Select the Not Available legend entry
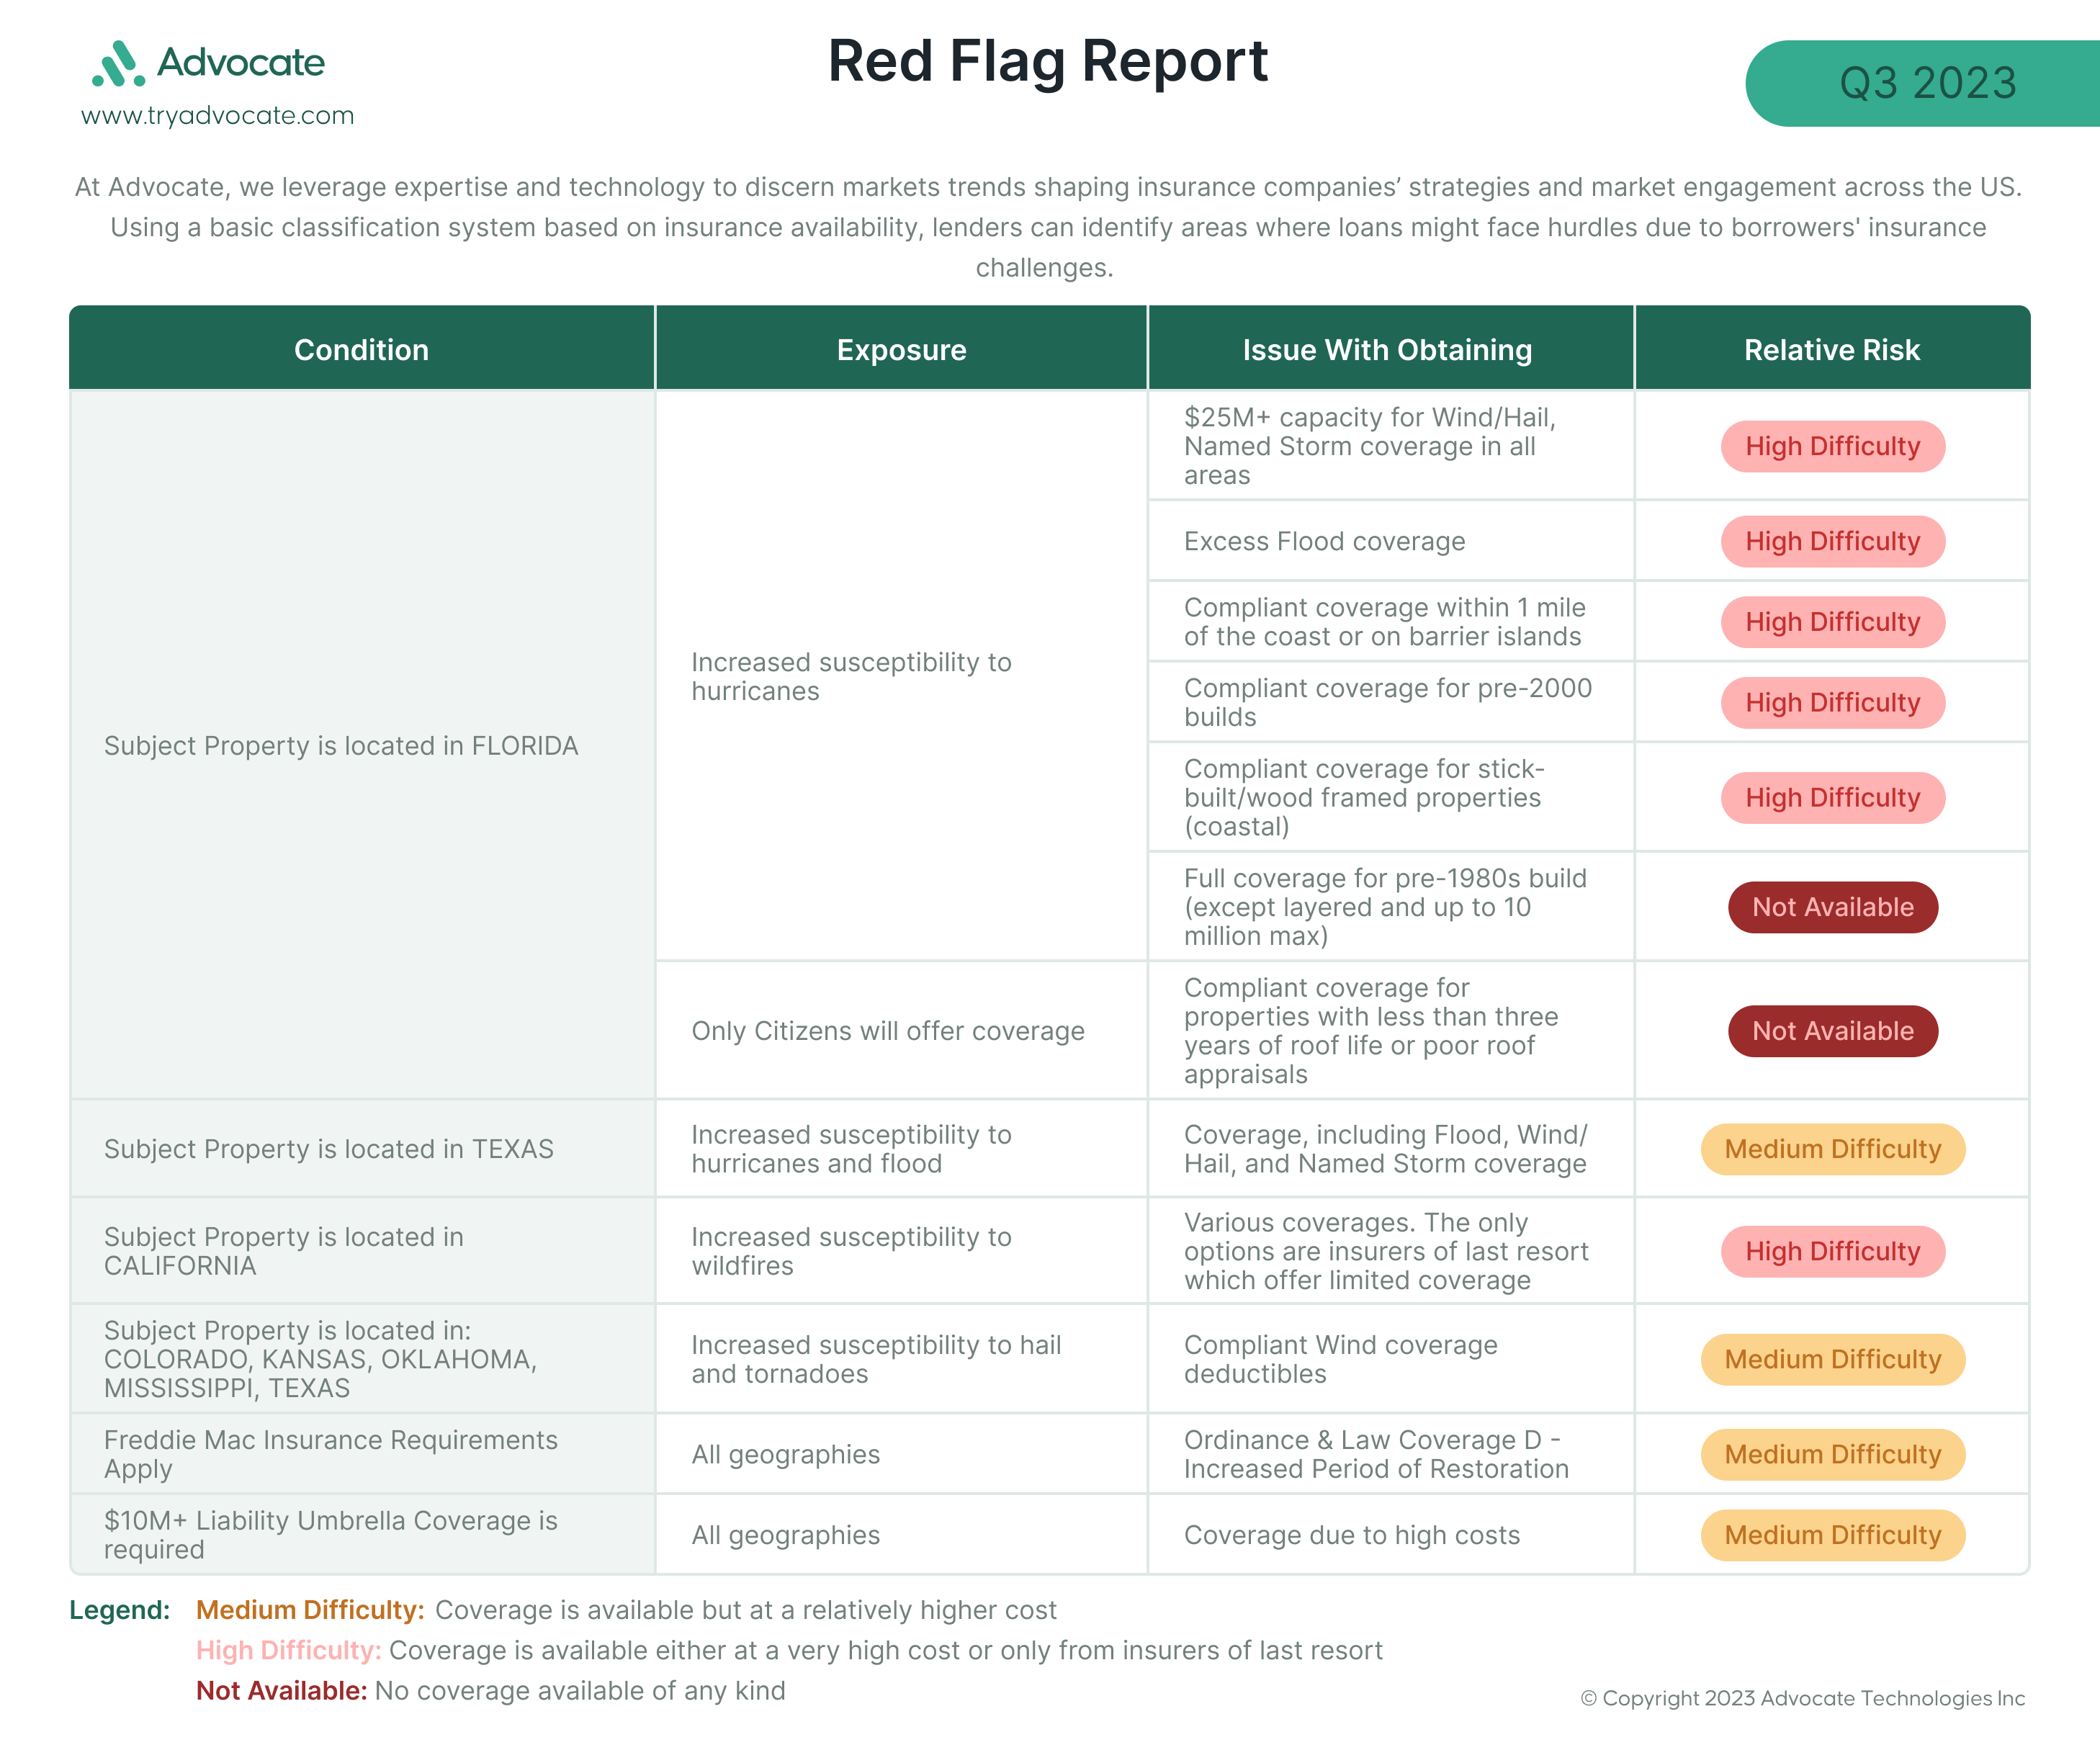 point(491,1690)
